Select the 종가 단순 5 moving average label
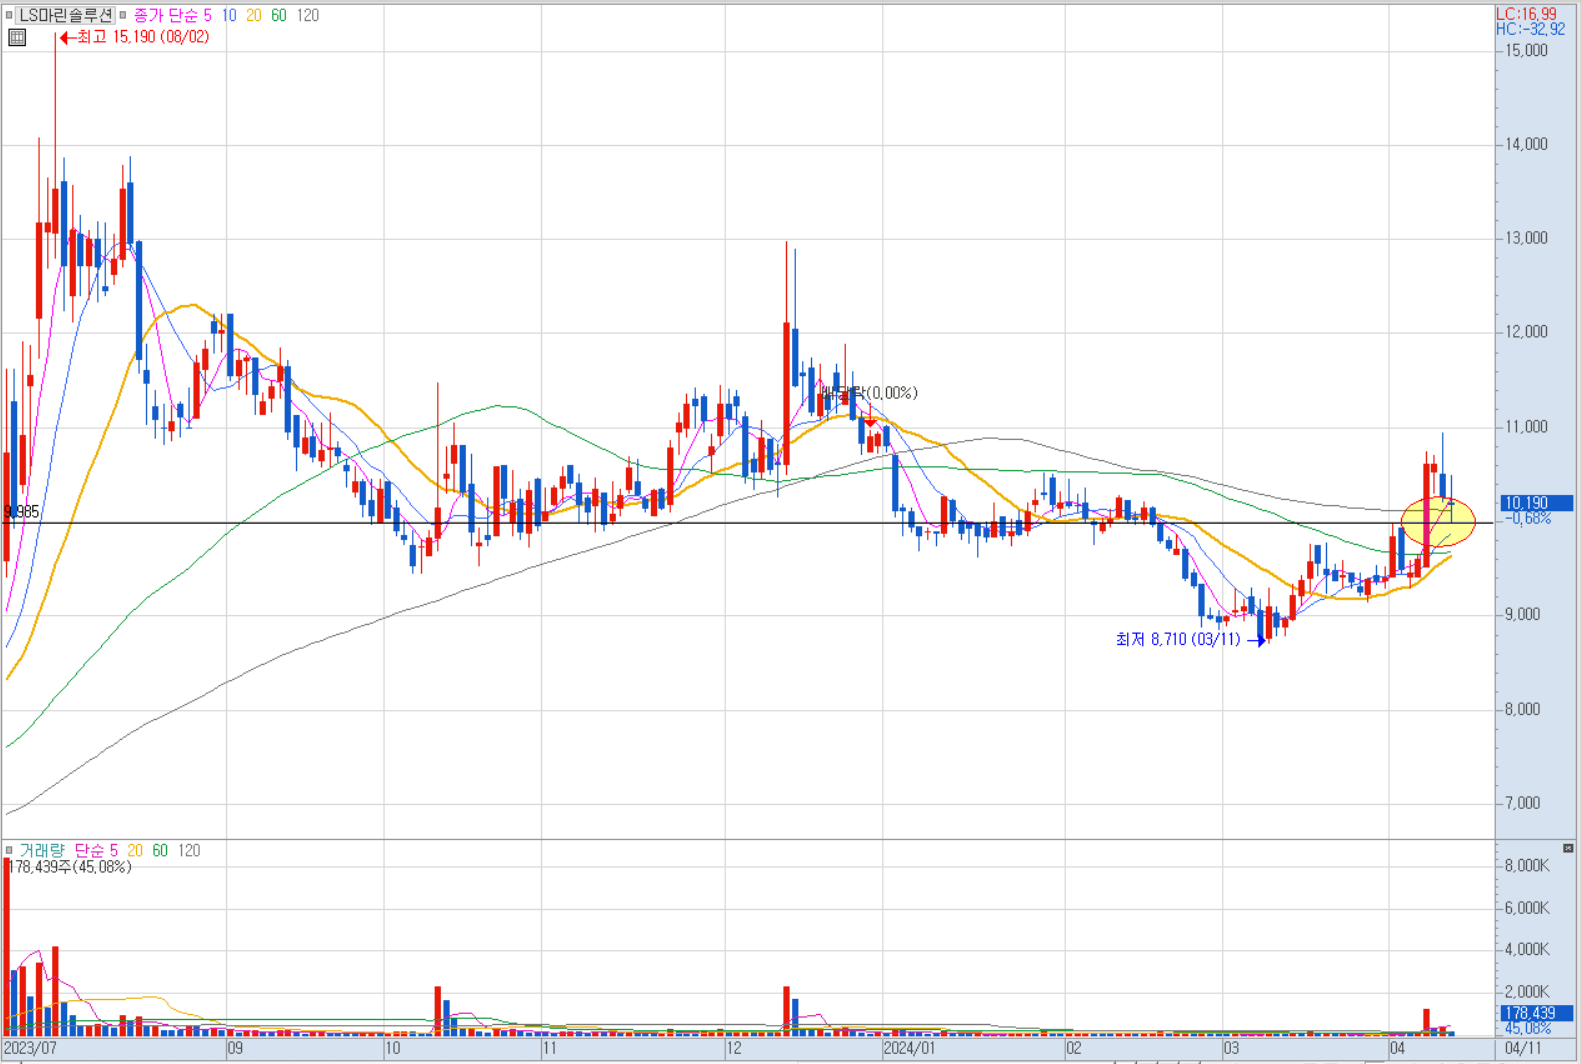The image size is (1581, 1064). click(173, 15)
